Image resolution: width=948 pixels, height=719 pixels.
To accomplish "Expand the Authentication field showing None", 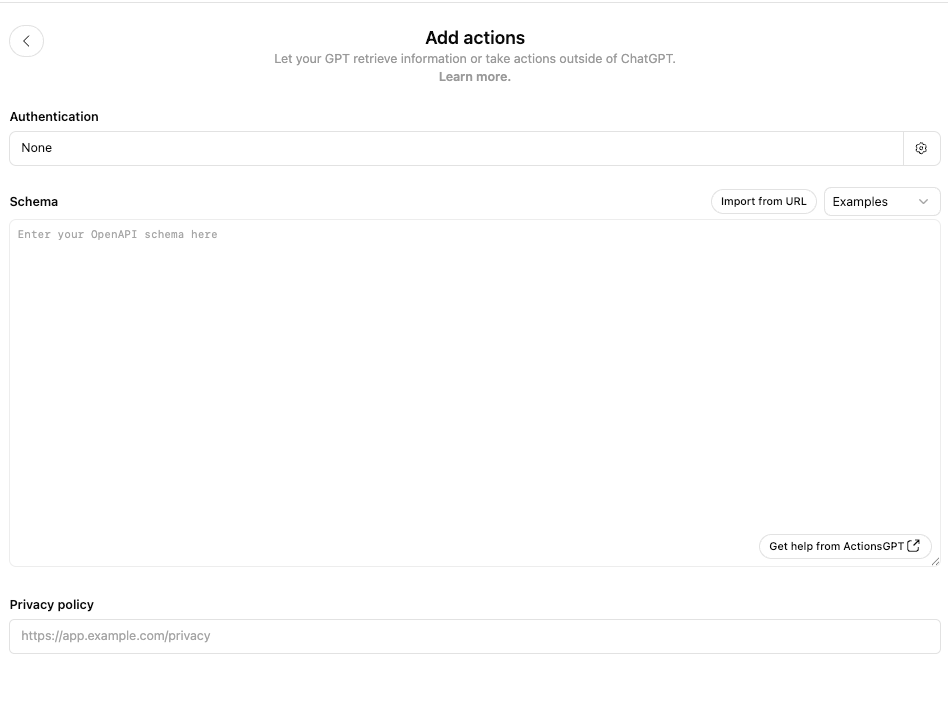I will click(x=455, y=147).
